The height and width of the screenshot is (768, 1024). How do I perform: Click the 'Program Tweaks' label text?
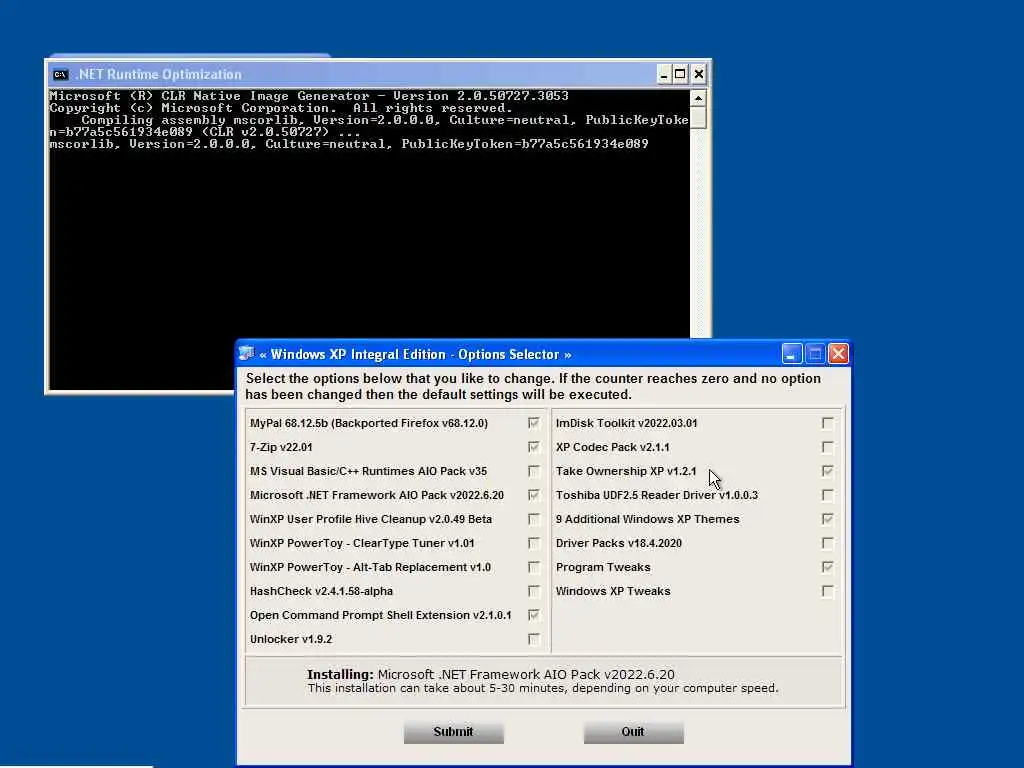tap(603, 567)
